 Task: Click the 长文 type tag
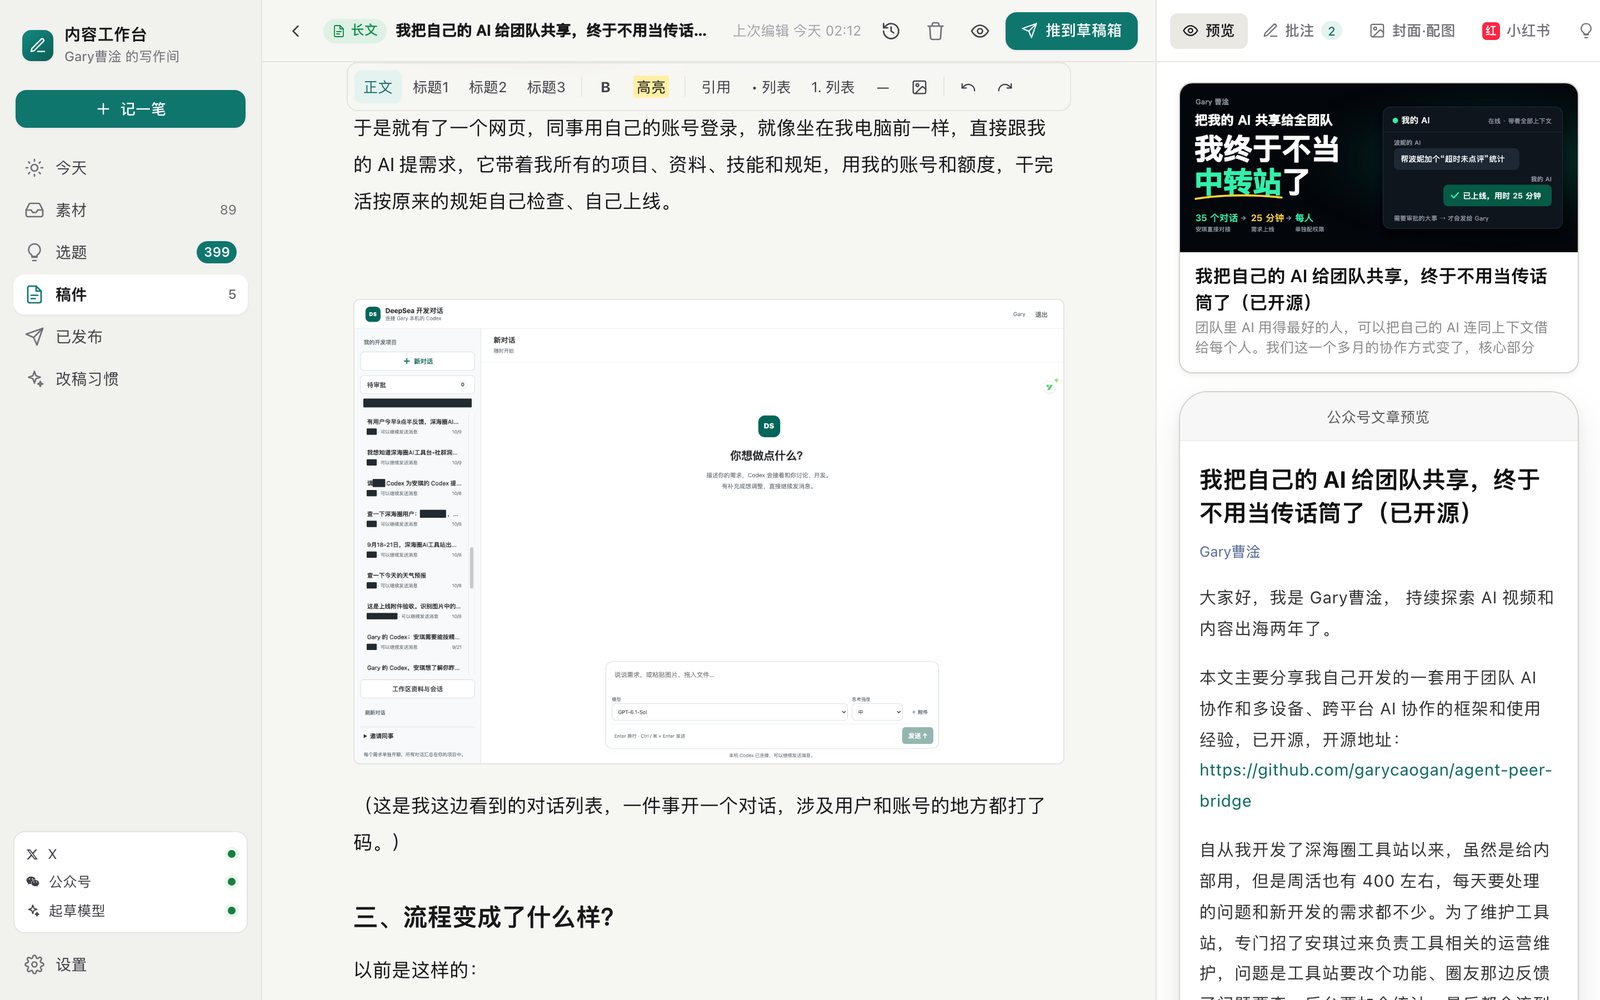pos(354,31)
